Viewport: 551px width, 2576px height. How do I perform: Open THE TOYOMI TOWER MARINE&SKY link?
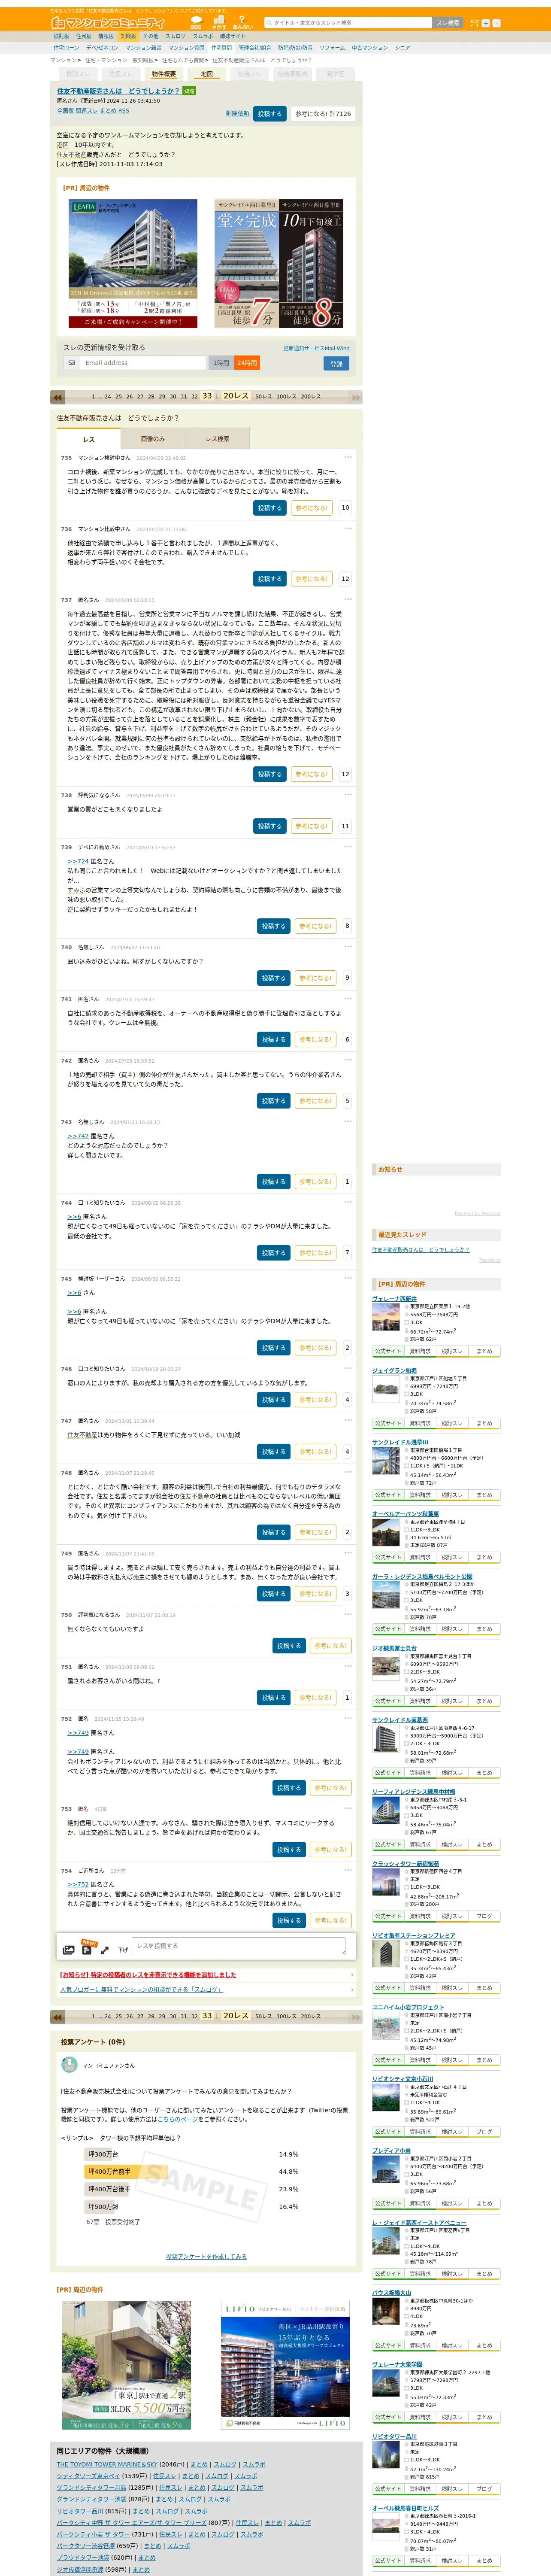coord(107,2464)
